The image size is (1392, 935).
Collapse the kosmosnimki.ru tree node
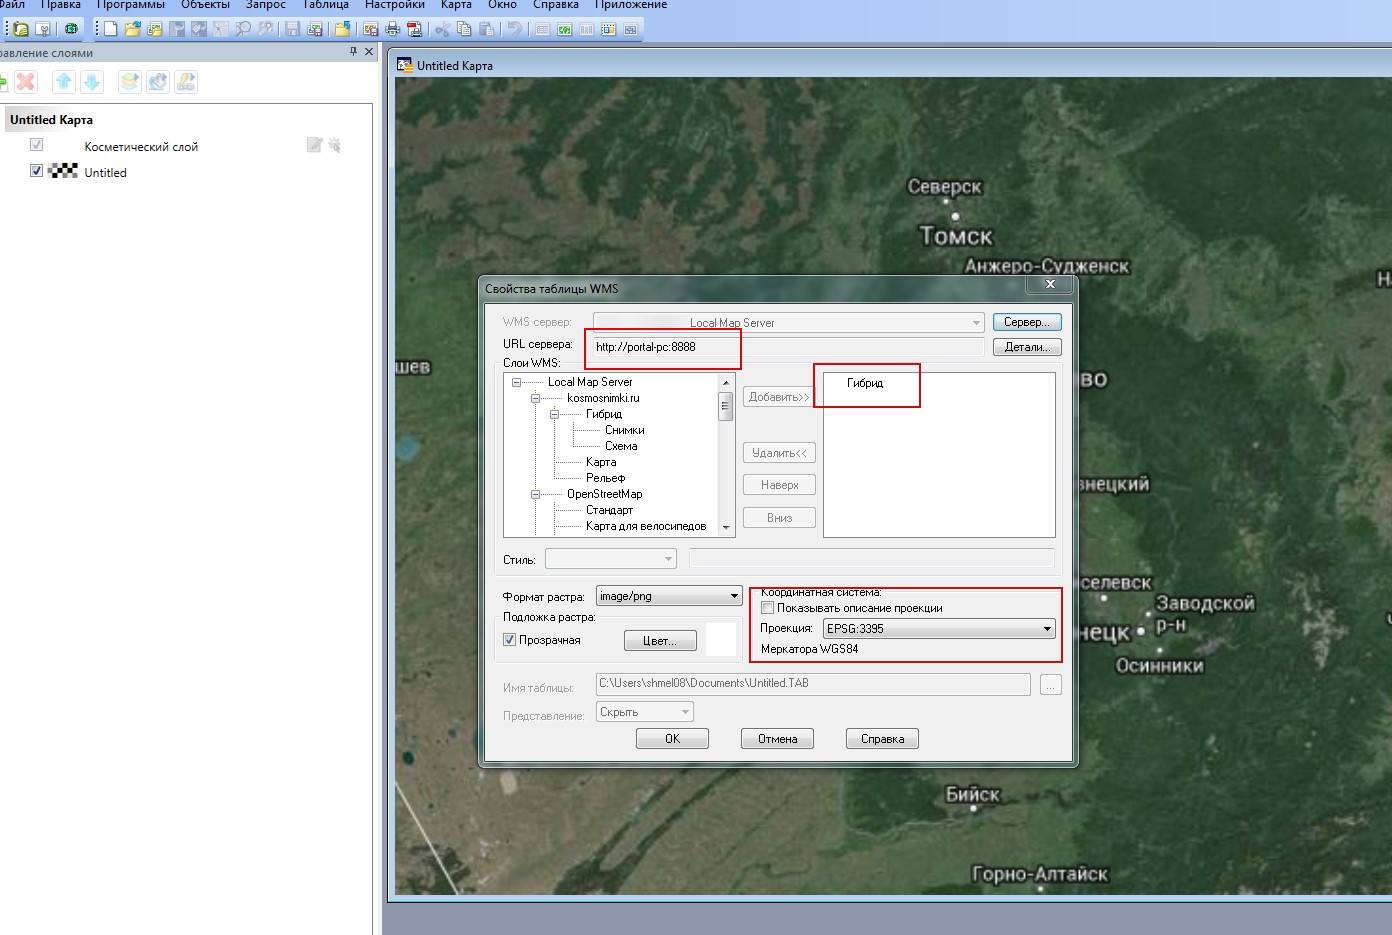click(535, 398)
